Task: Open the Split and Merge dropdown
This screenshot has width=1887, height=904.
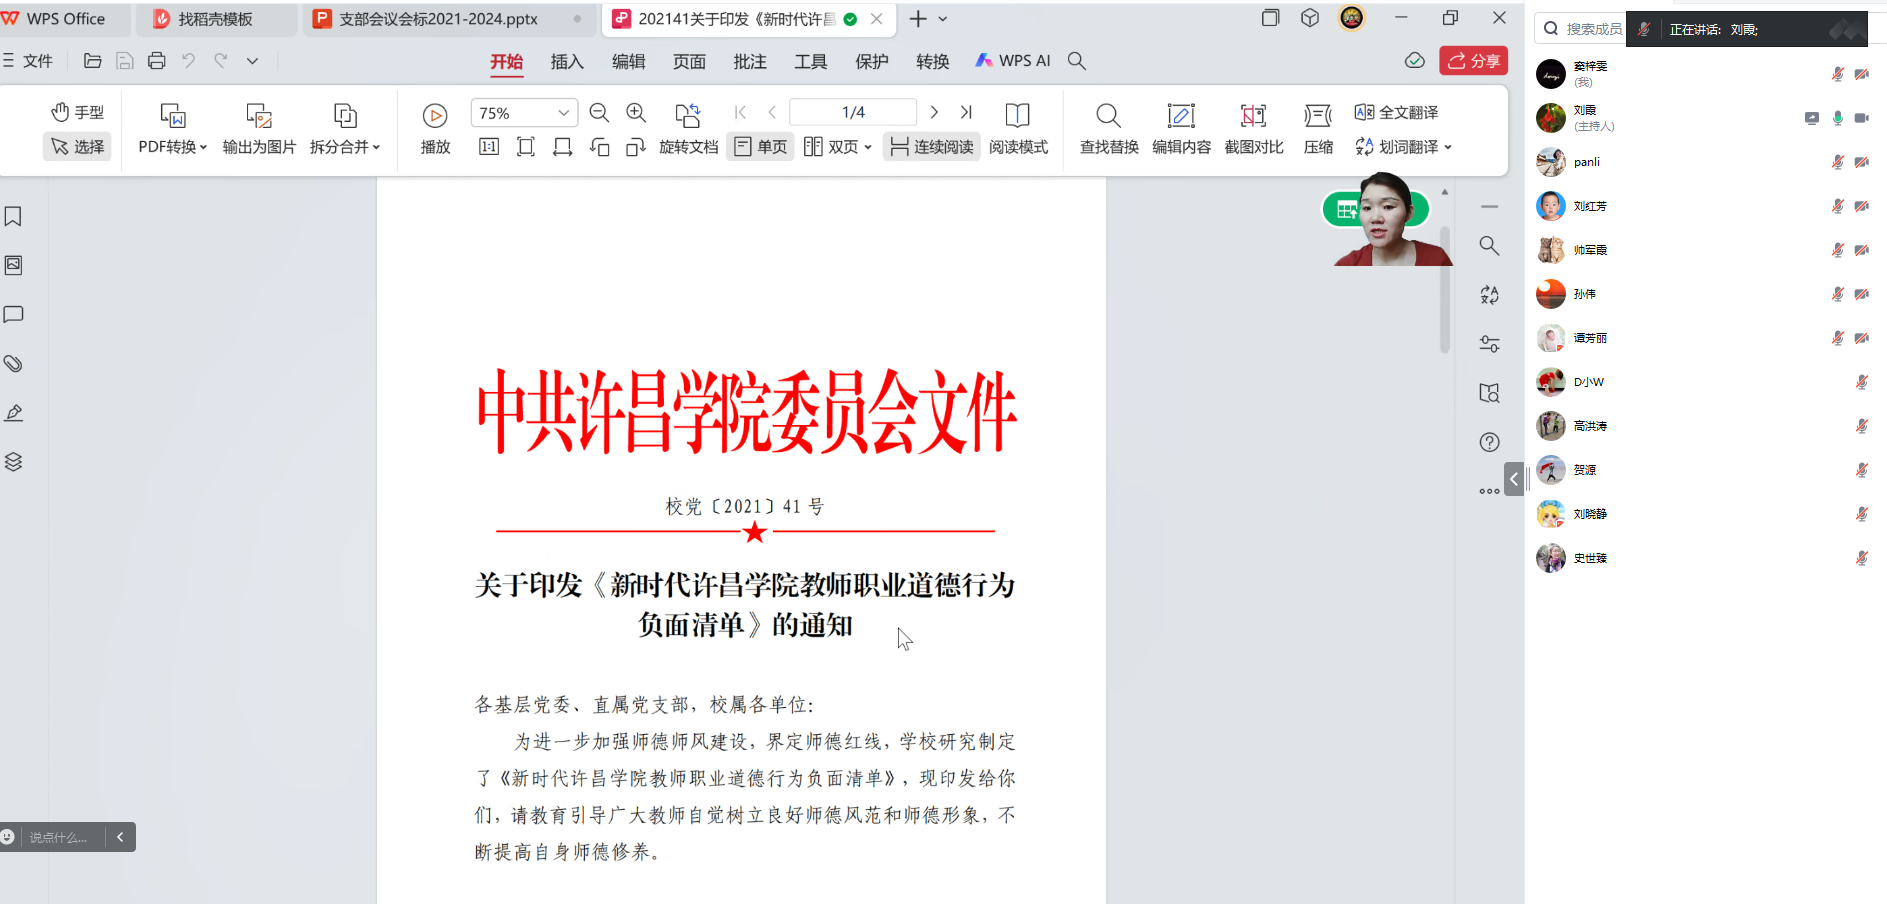Action: (x=345, y=147)
